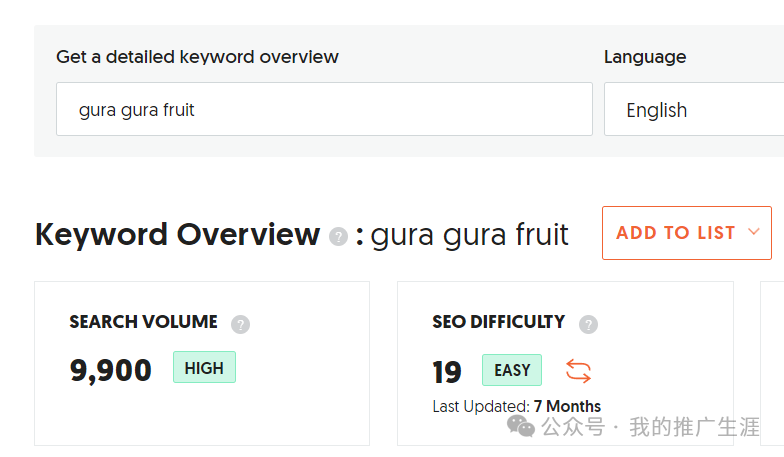Refresh SEO difficulty with the orange arrows icon
Image resolution: width=784 pixels, height=457 pixels.
pos(578,371)
